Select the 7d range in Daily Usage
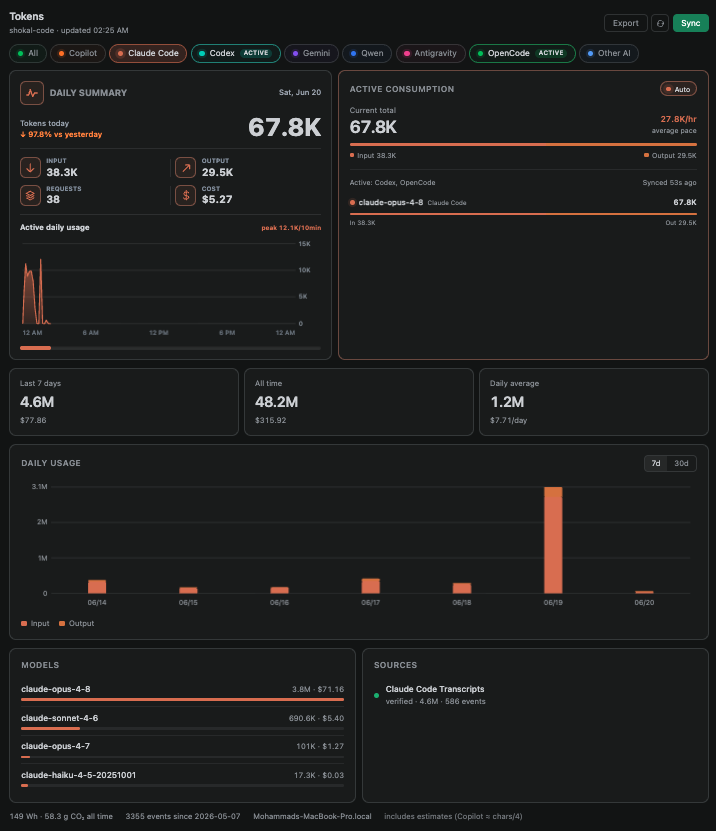This screenshot has width=716, height=831. (656, 463)
